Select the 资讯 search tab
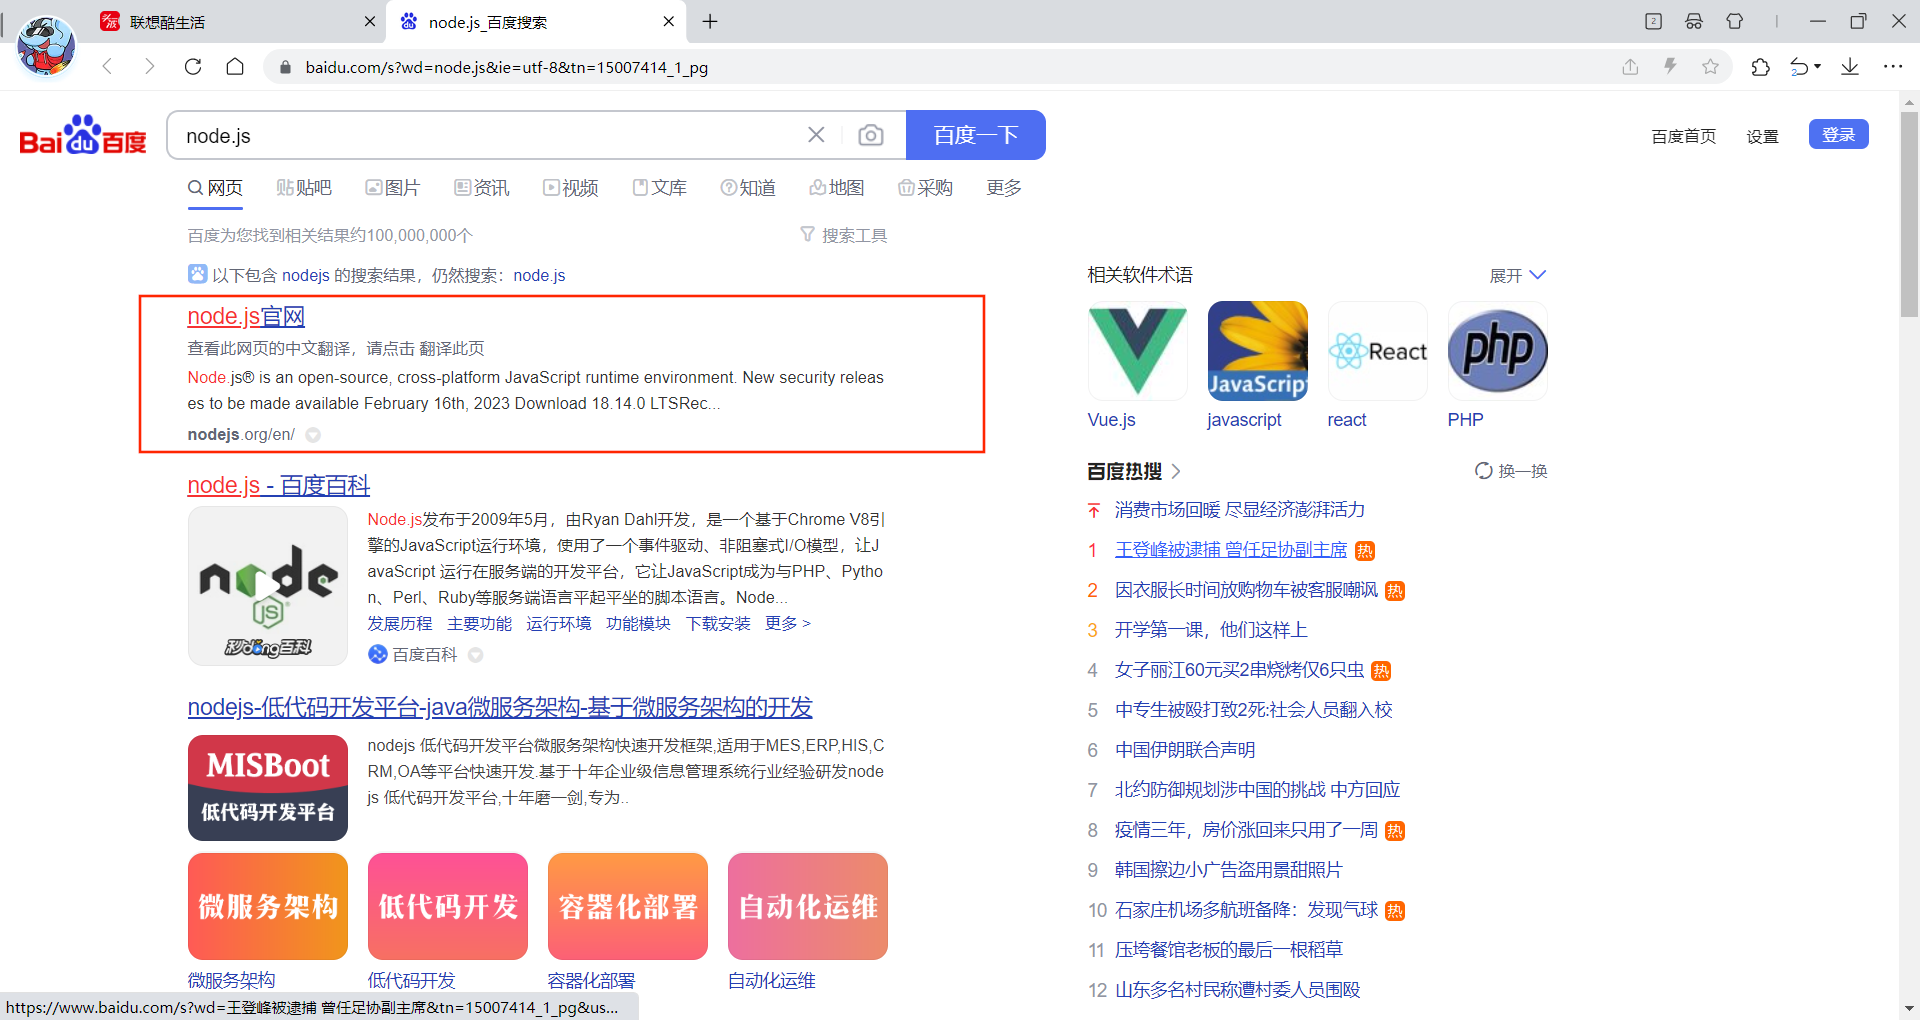Screen dimensions: 1920x1020 pyautogui.click(x=482, y=188)
